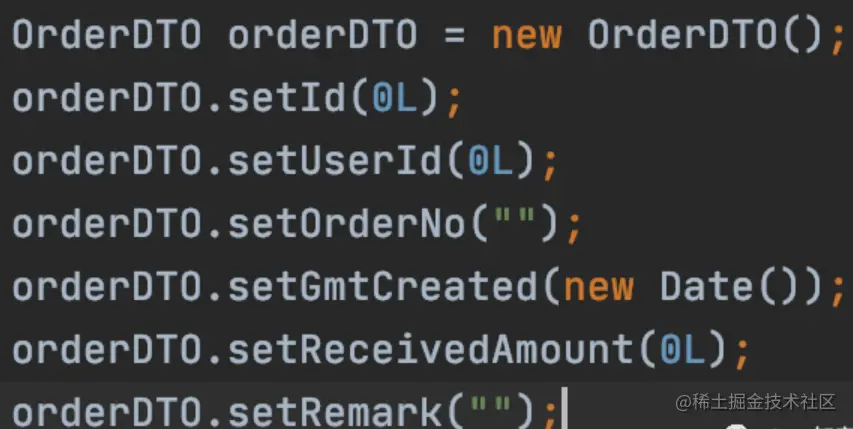Click the new keyword before Date()
The height and width of the screenshot is (429, 853).
(x=599, y=288)
